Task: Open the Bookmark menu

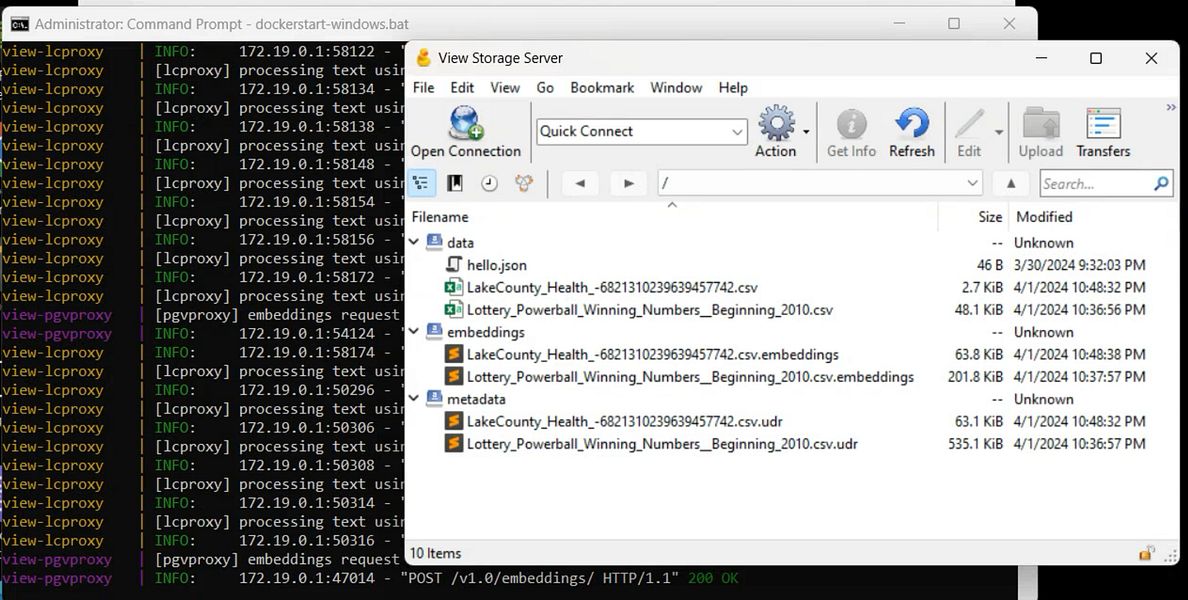Action: tap(601, 88)
